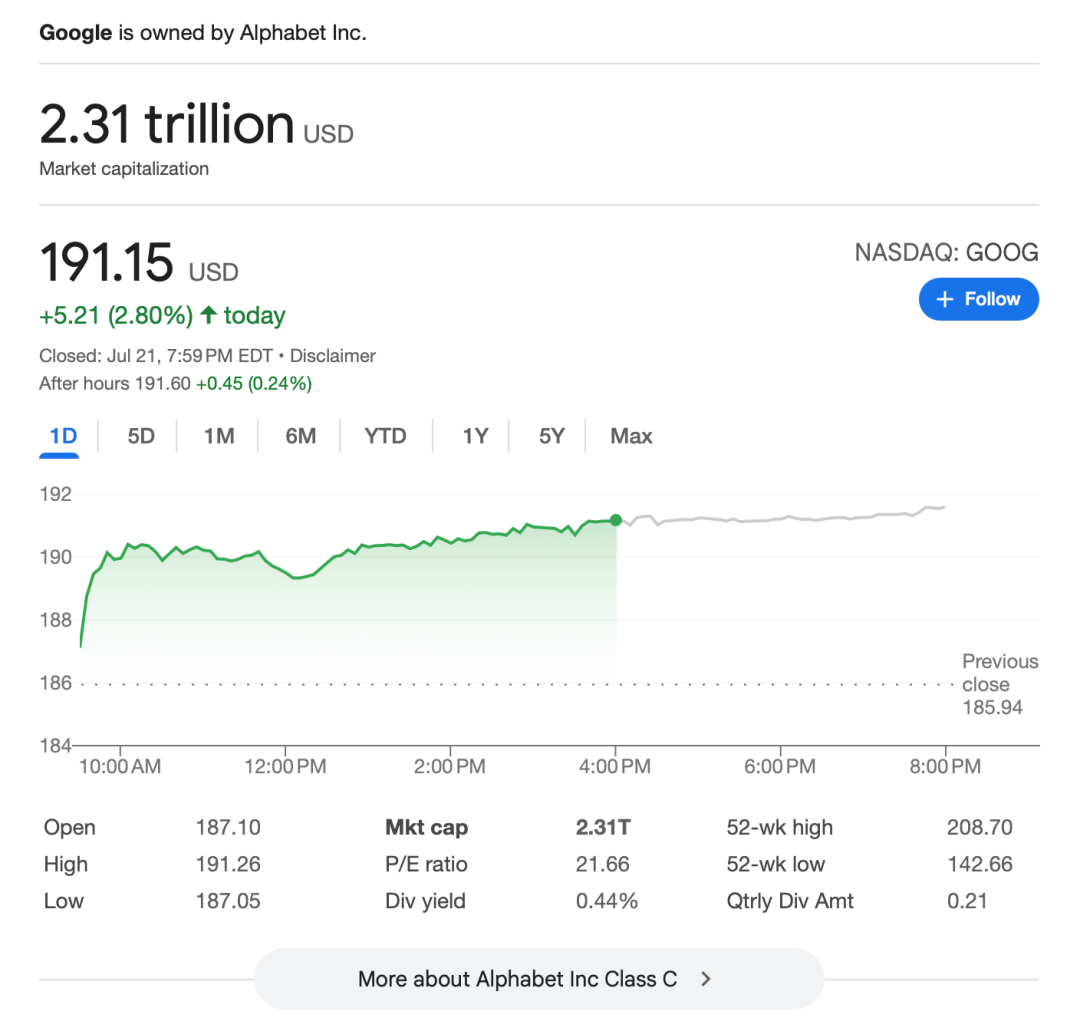This screenshot has height=1031, width=1080.
Task: Switch to the 5D chart tab
Action: [x=141, y=436]
